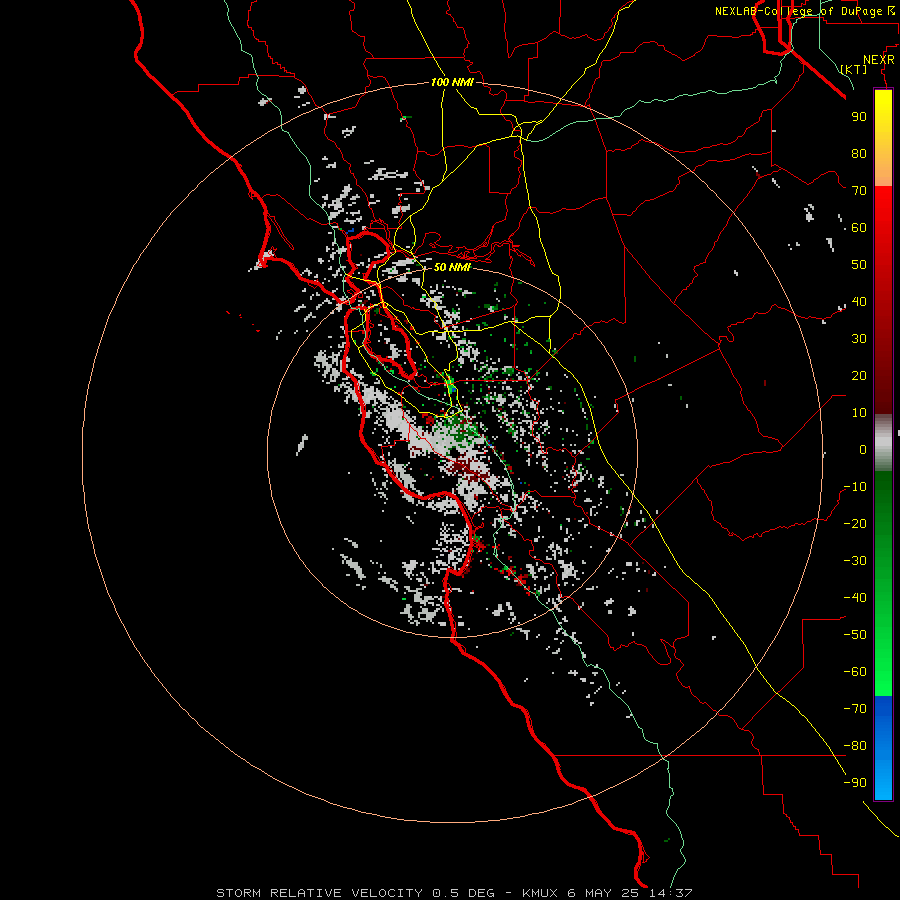
Task: Click the gray zero-velocity segment of color bar
Action: [x=883, y=443]
